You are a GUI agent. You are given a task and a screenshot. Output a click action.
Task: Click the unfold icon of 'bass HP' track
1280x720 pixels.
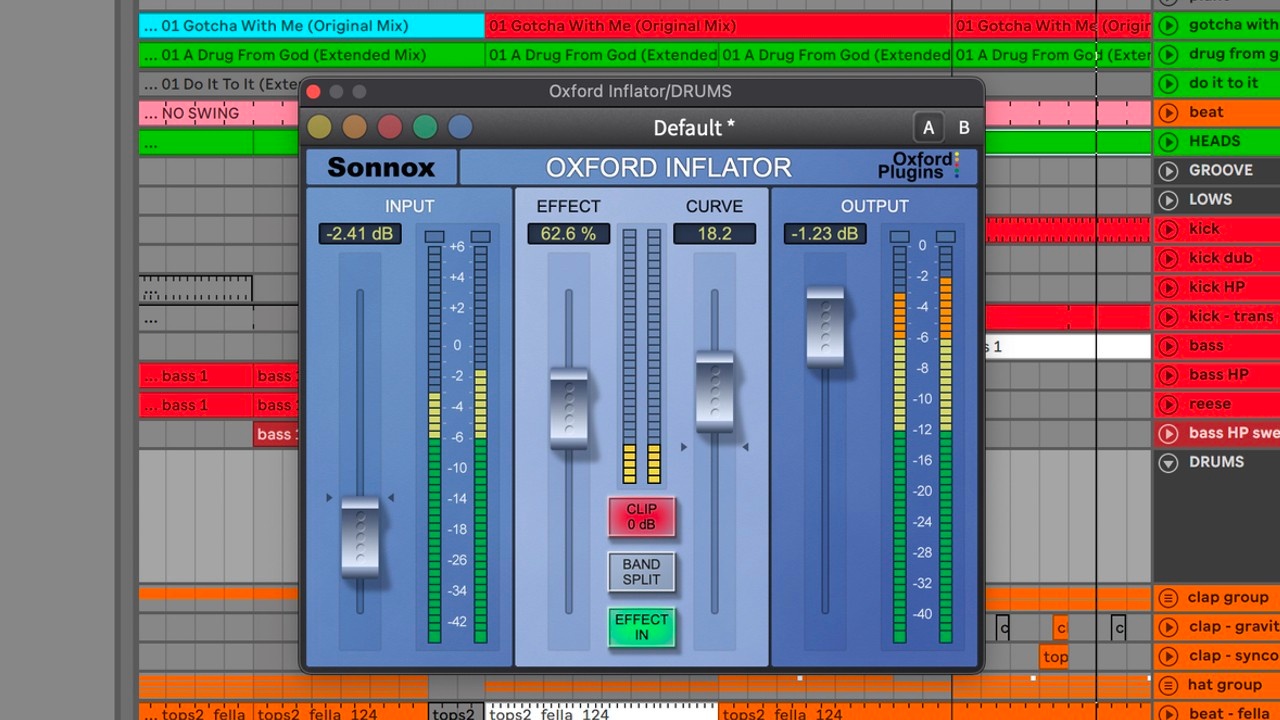(x=1168, y=375)
